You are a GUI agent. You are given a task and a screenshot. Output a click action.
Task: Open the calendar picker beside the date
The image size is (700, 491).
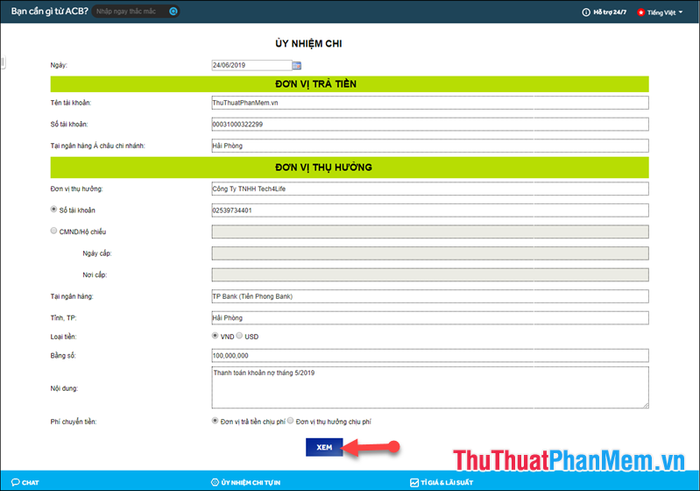tap(297, 66)
